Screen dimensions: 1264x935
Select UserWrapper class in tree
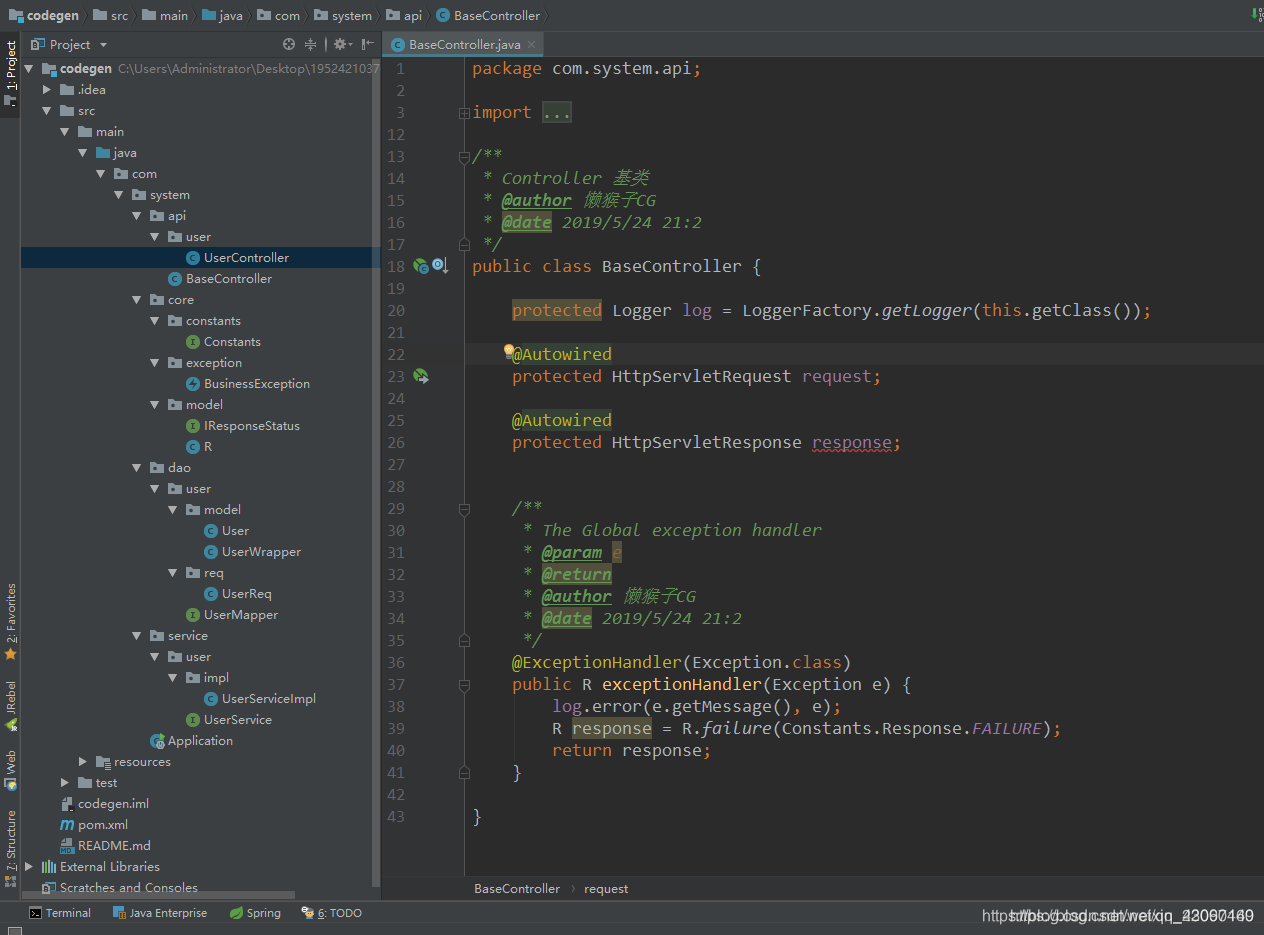point(261,552)
